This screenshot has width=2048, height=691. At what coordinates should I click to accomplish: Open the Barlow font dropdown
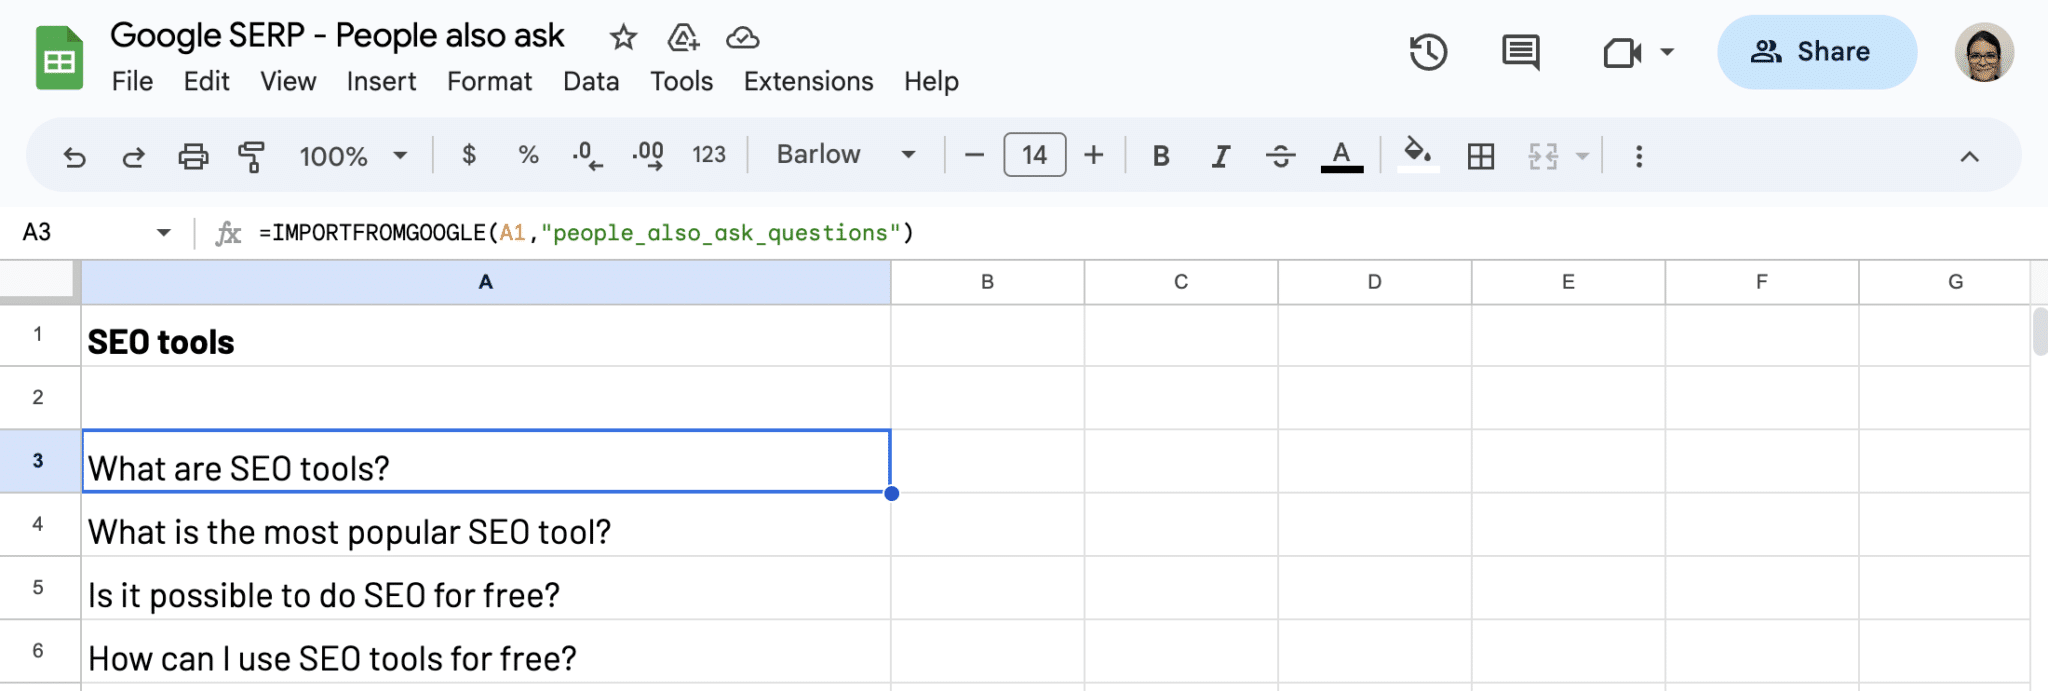click(846, 155)
